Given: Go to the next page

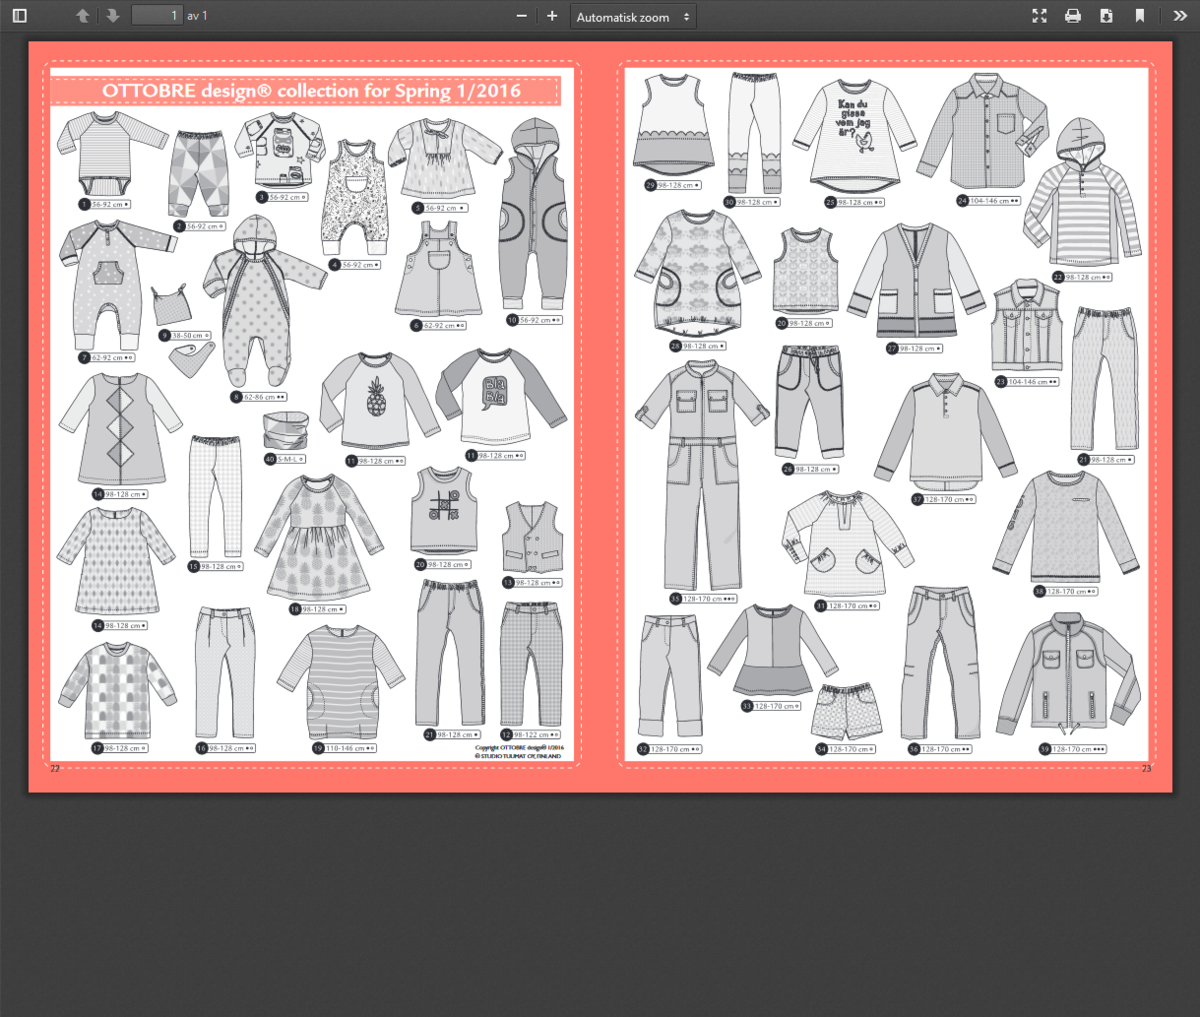Looking at the screenshot, I should click(x=113, y=16).
